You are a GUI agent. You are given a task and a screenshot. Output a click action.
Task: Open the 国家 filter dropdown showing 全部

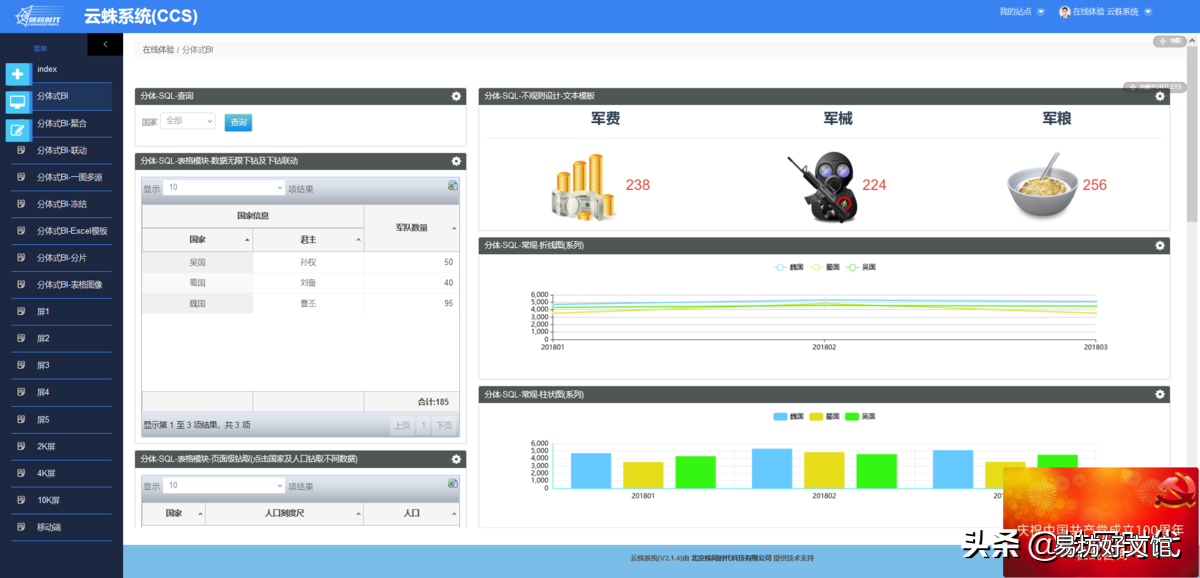(x=188, y=121)
